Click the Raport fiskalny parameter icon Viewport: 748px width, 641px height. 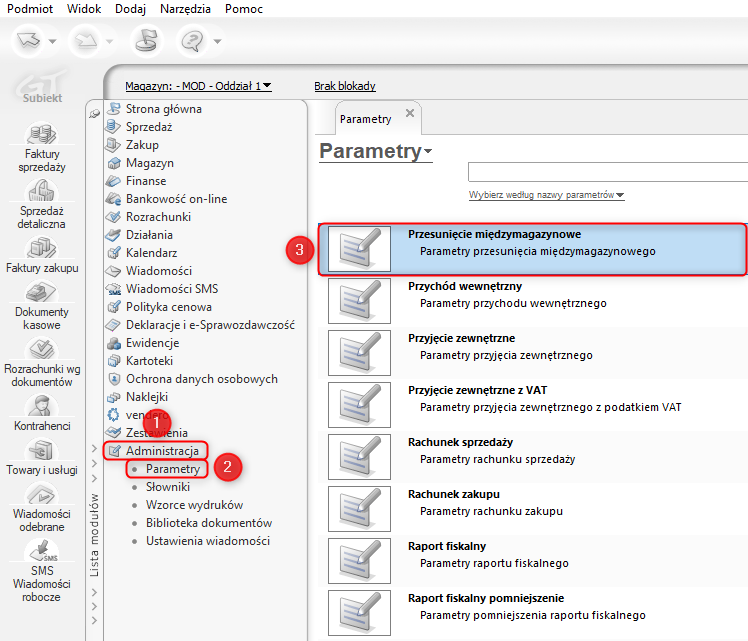pos(359,561)
